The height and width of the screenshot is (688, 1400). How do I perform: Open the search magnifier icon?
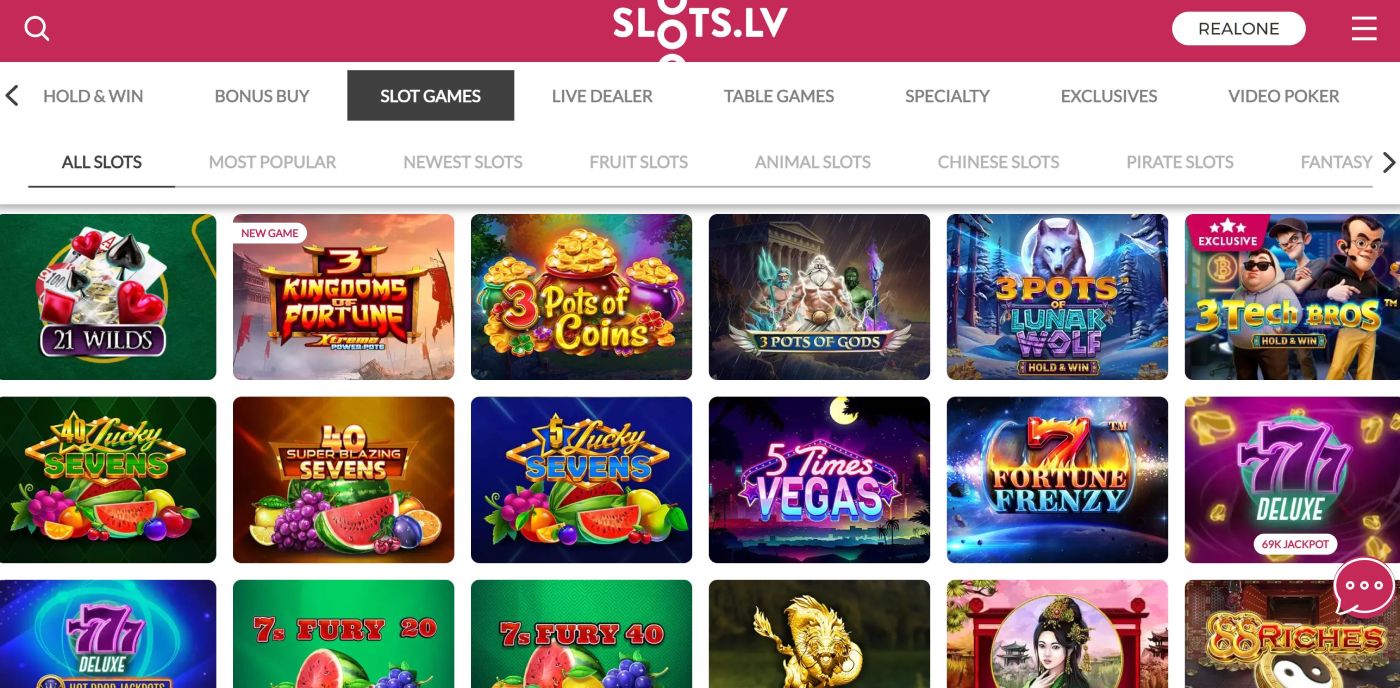click(x=37, y=28)
